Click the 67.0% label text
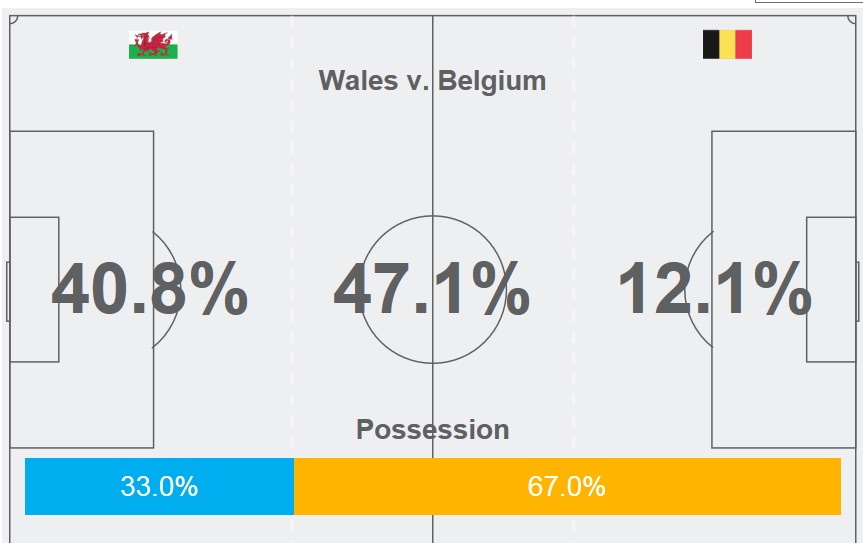863x543 pixels. (x=566, y=487)
